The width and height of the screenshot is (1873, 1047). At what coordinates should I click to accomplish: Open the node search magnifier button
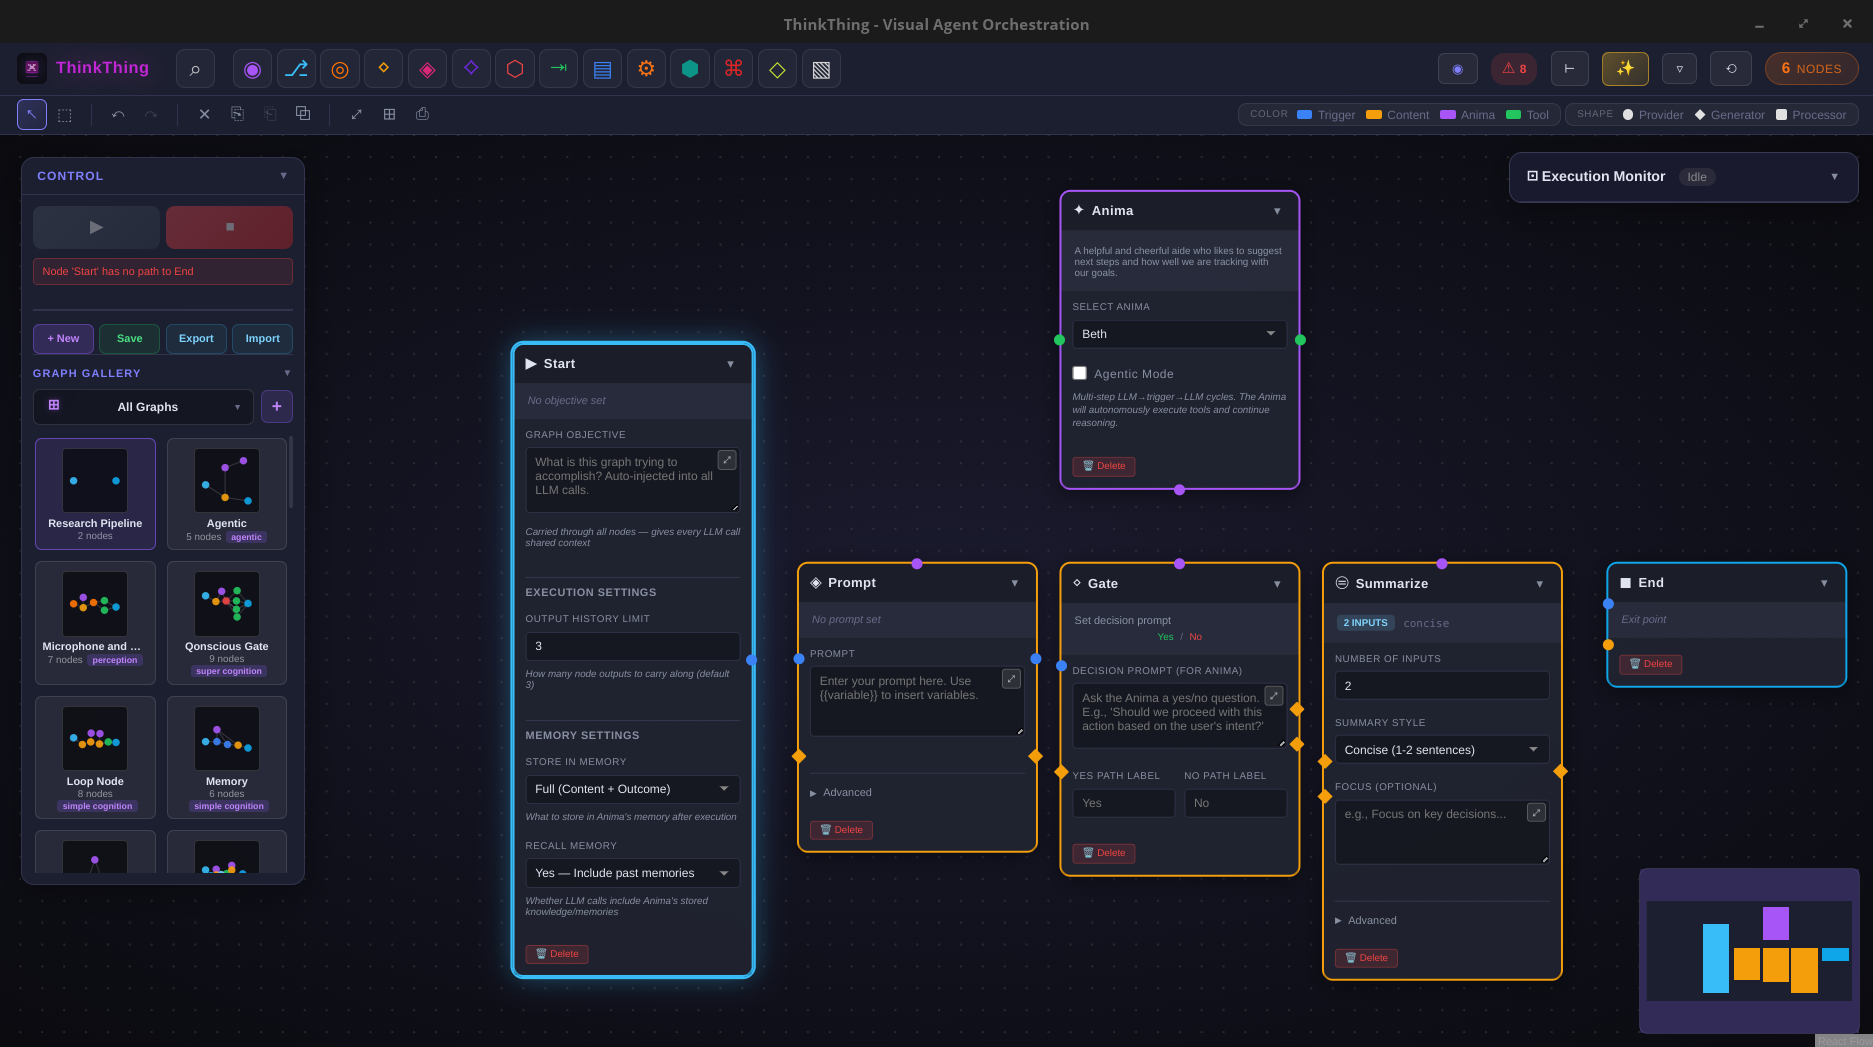[x=195, y=69]
